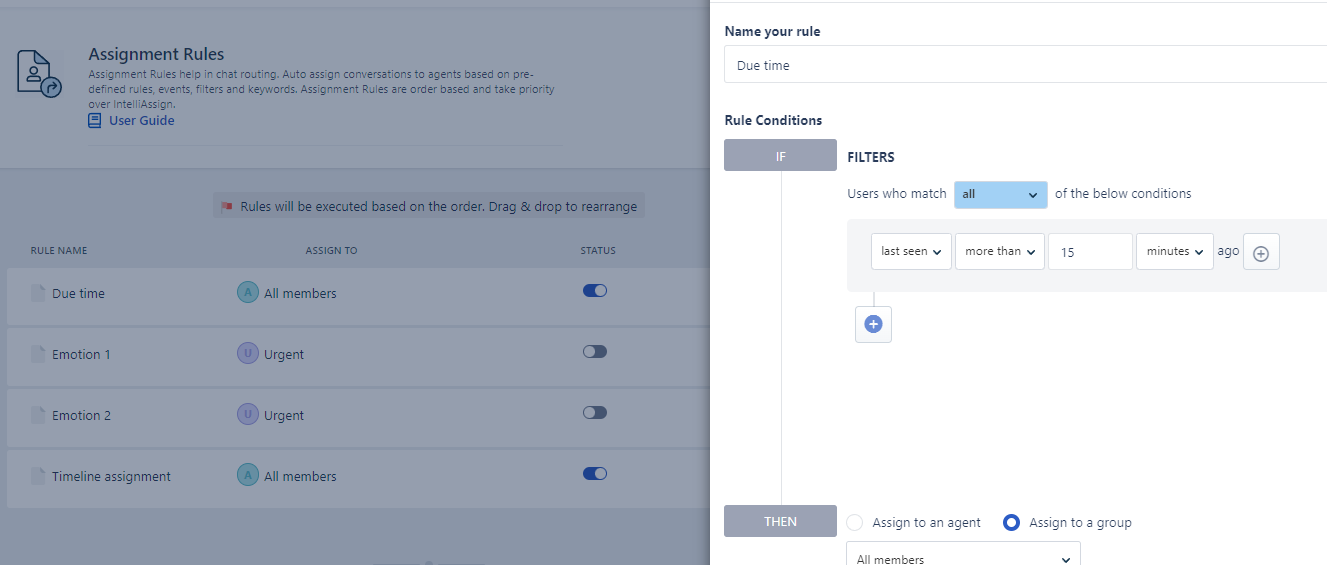Click the Assignment Rules header icon
Viewport: 1327px width, 565px height.
[x=39, y=73]
